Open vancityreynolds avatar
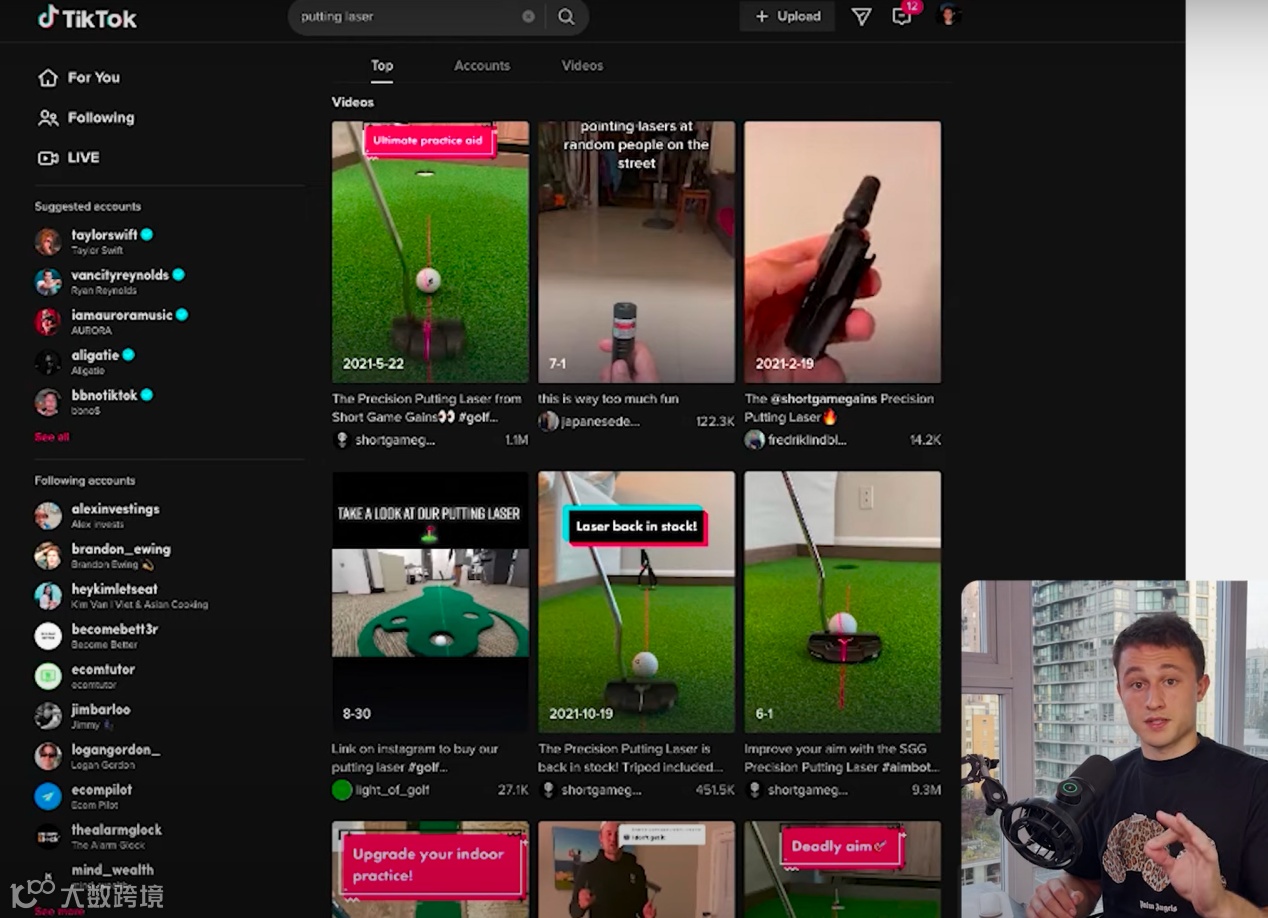The image size is (1268, 918). [x=48, y=282]
